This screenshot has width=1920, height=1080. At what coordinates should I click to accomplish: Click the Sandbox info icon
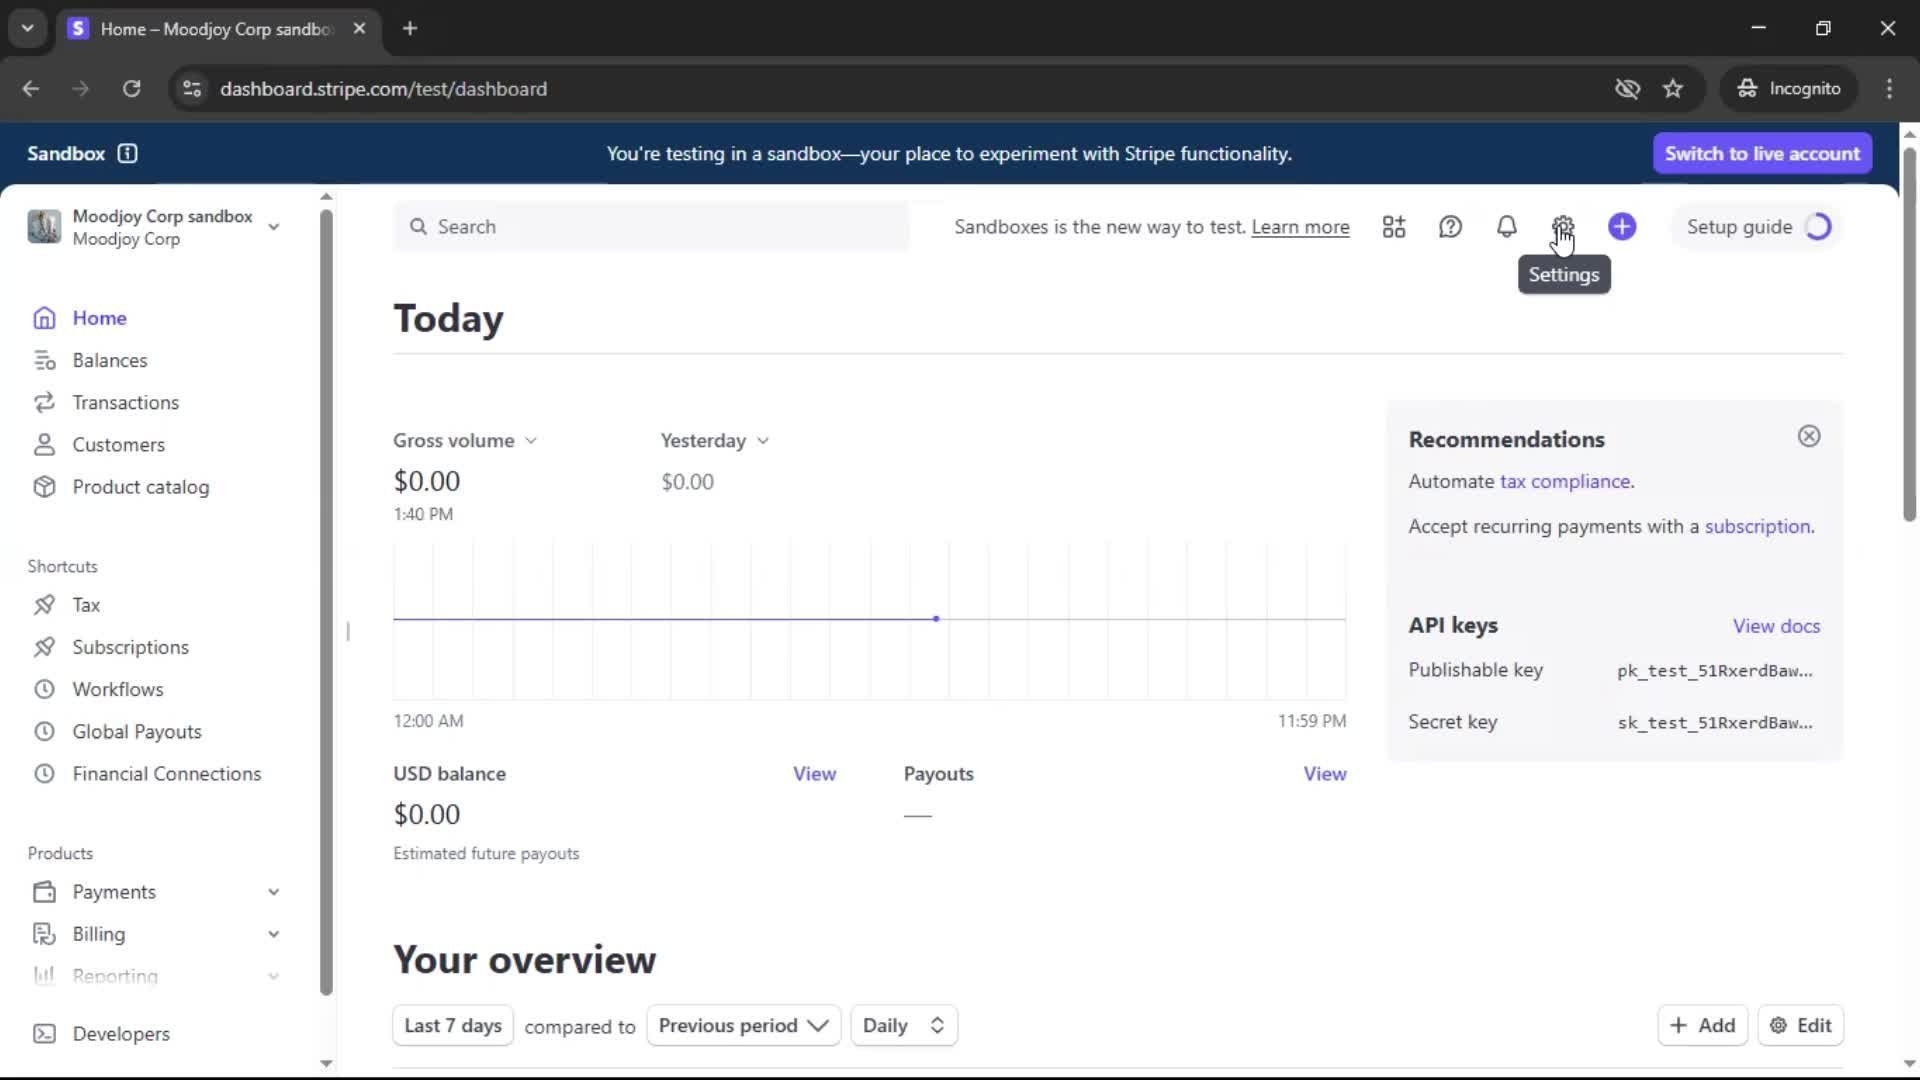[127, 153]
